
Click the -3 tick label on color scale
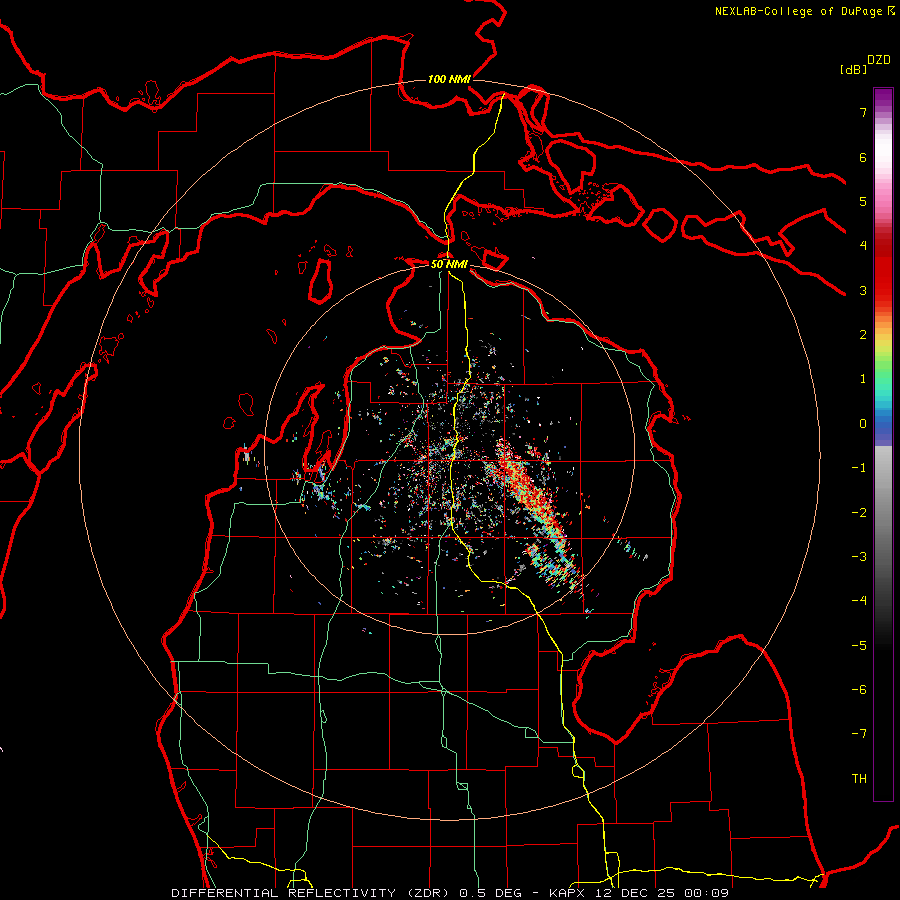(x=859, y=557)
